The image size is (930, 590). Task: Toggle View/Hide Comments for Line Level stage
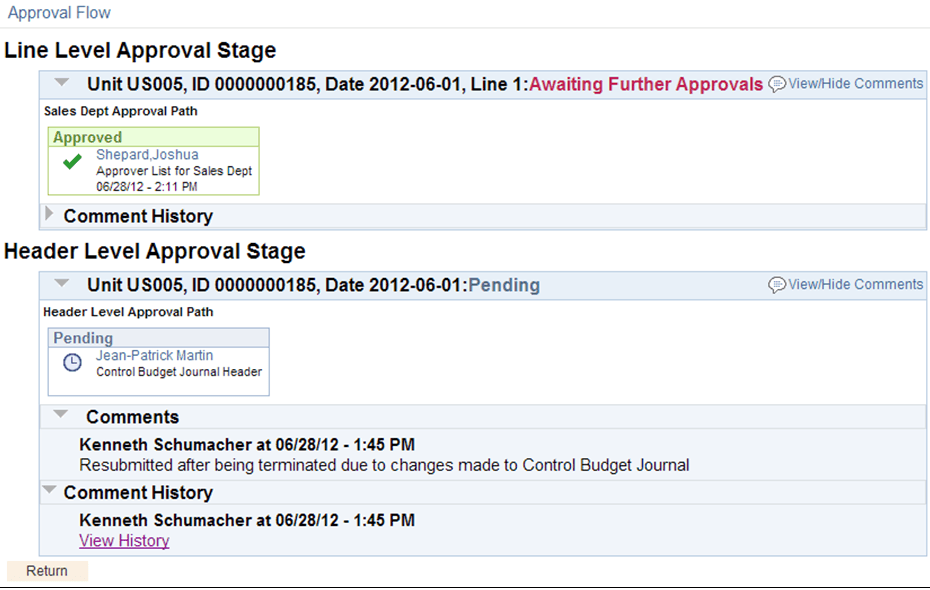point(855,84)
